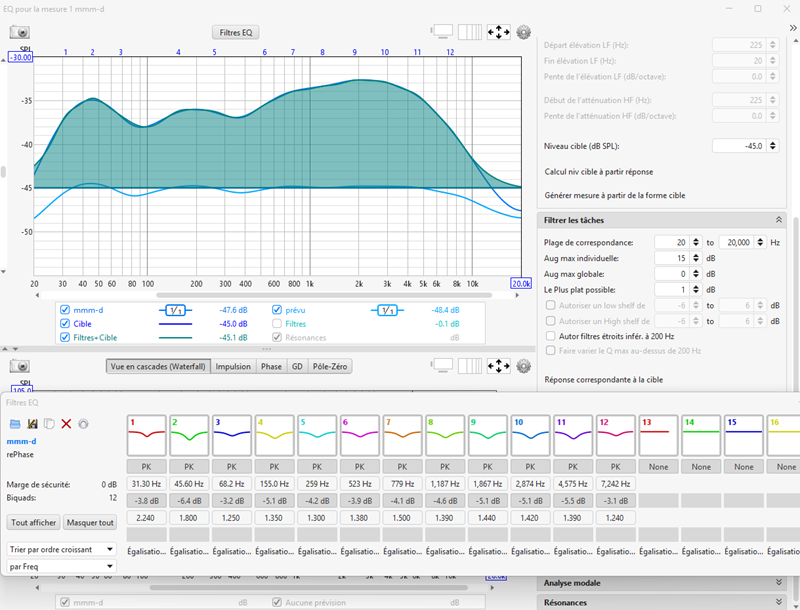Capture the waterfall graph with the camera icon
This screenshot has height=610, width=800.
20,366
